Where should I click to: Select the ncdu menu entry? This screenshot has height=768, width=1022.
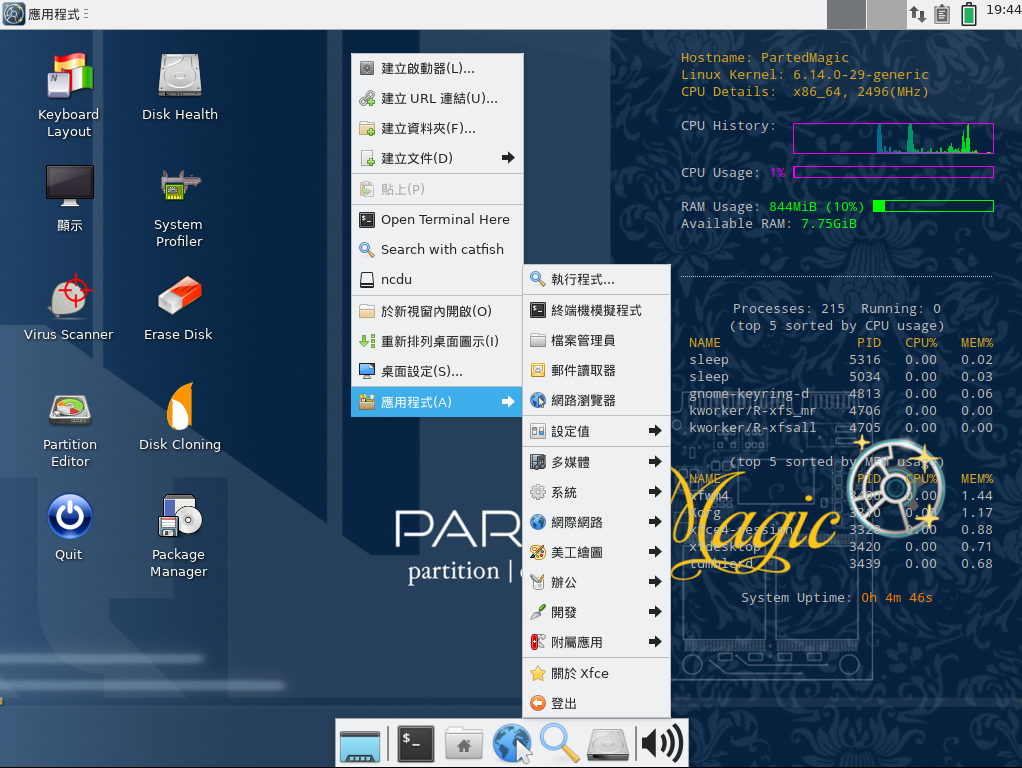point(437,280)
